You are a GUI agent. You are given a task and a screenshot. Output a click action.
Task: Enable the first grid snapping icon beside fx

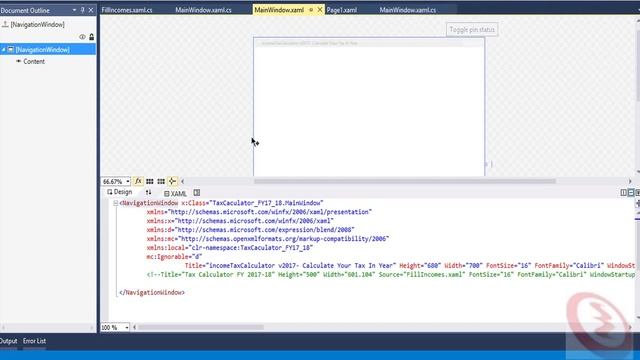pos(150,181)
